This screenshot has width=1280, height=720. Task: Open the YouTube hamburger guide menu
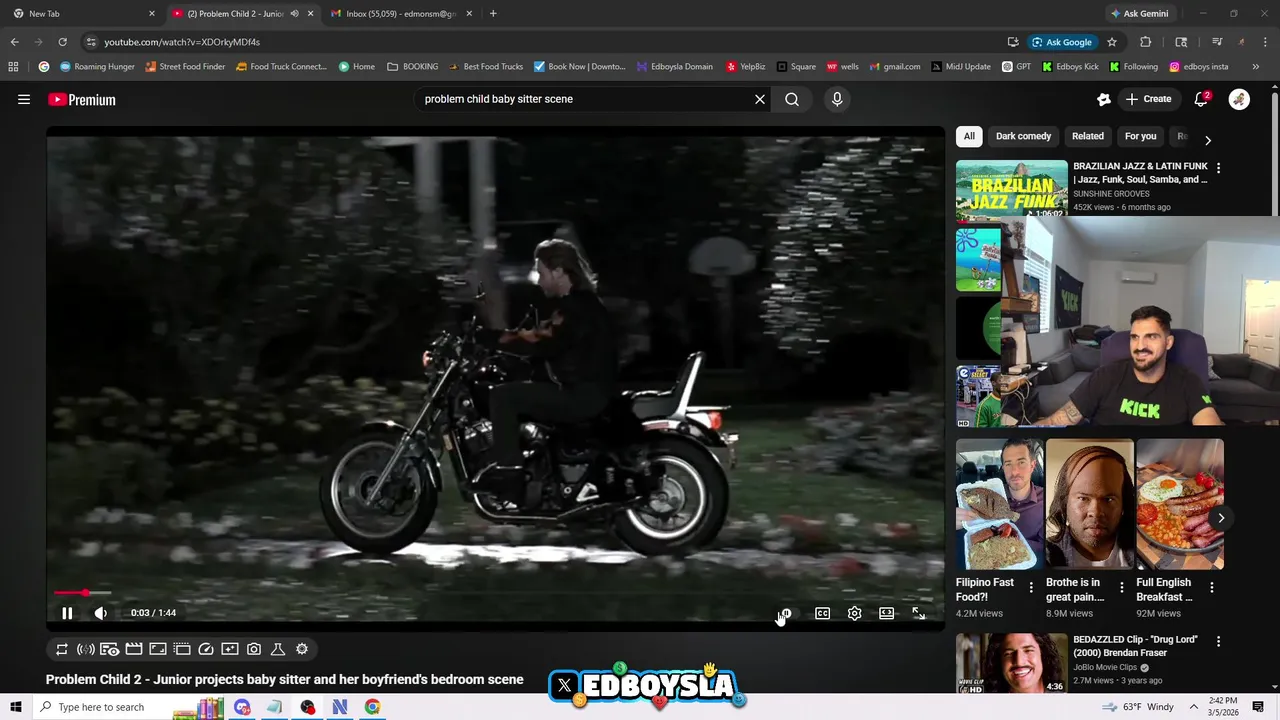click(x=24, y=99)
